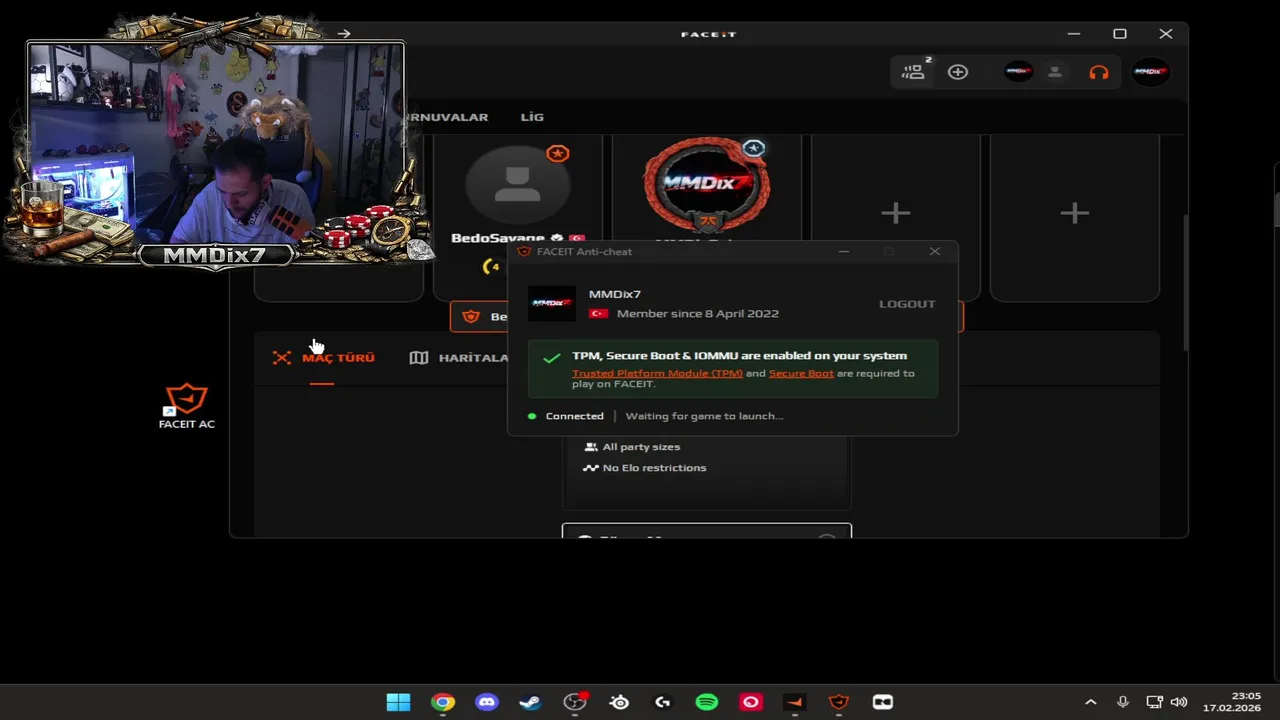Screen dimensions: 1280x720
Task: Click the orange star badge on BedoSavage
Action: [558, 153]
